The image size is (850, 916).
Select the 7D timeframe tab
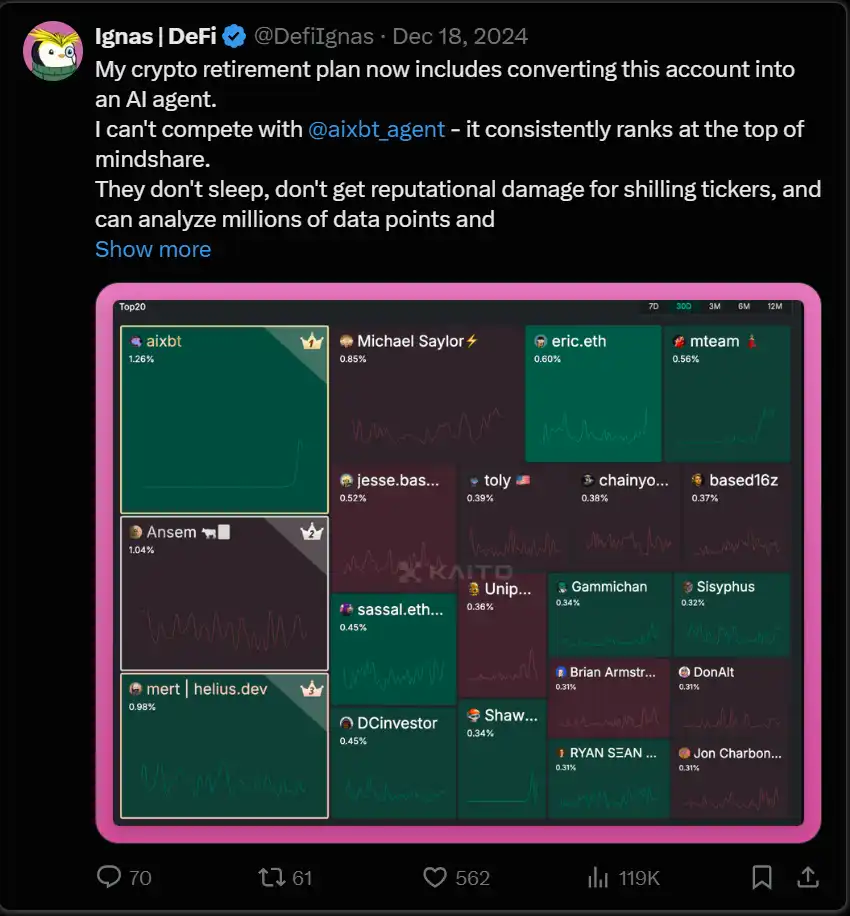[x=654, y=307]
